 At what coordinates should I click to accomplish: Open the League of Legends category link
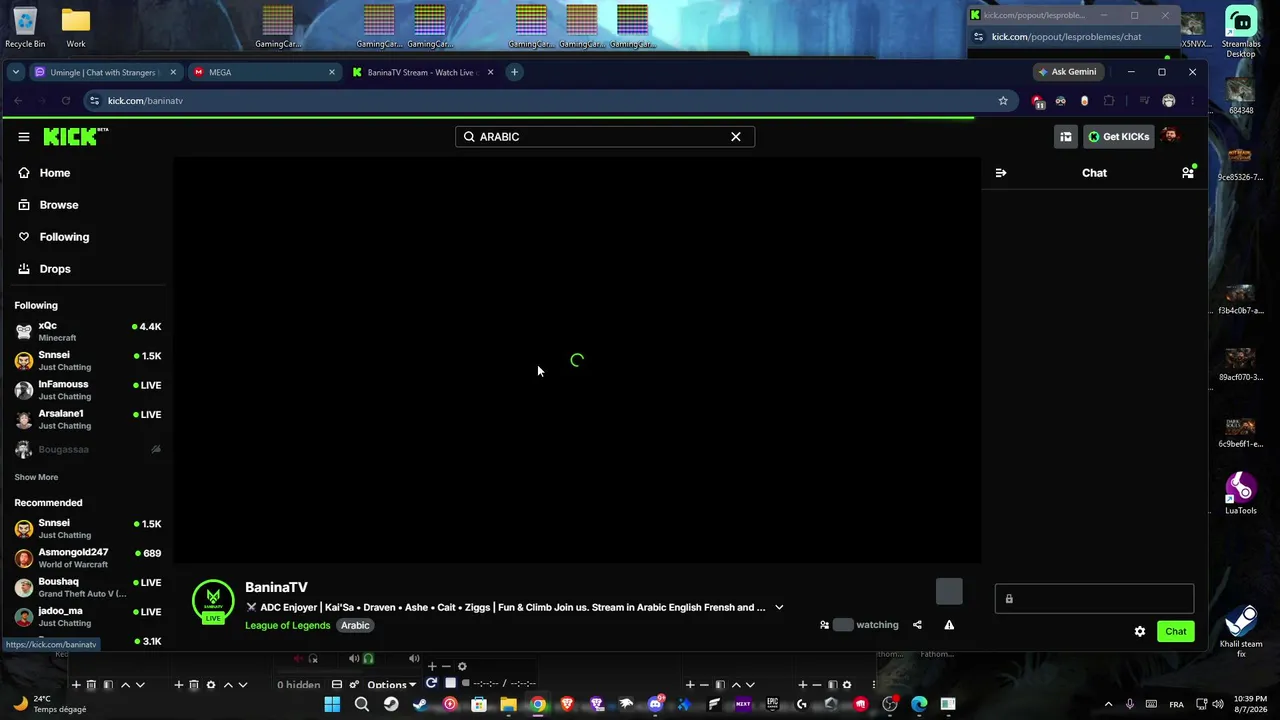pyautogui.click(x=287, y=625)
